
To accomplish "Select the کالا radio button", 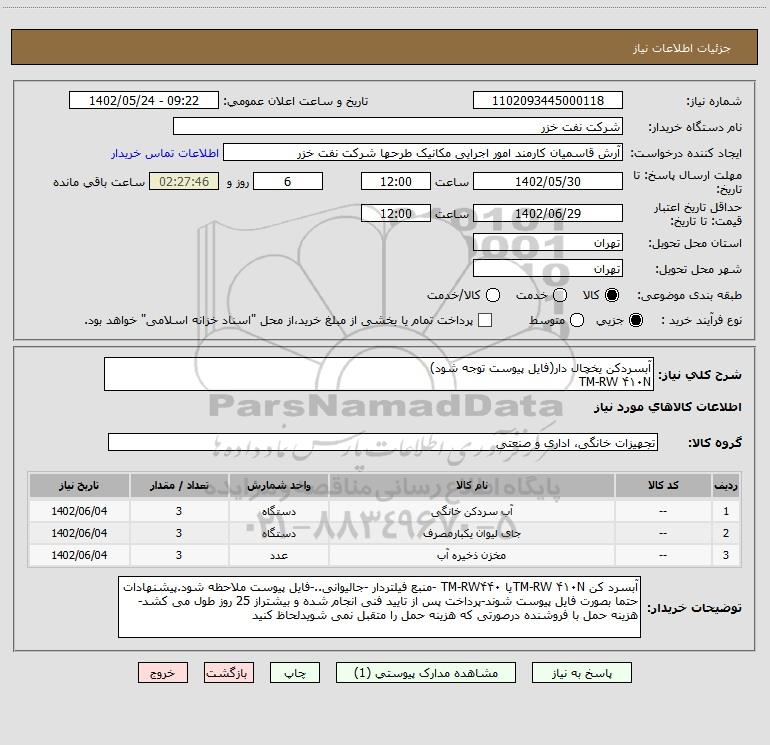I will coord(612,295).
